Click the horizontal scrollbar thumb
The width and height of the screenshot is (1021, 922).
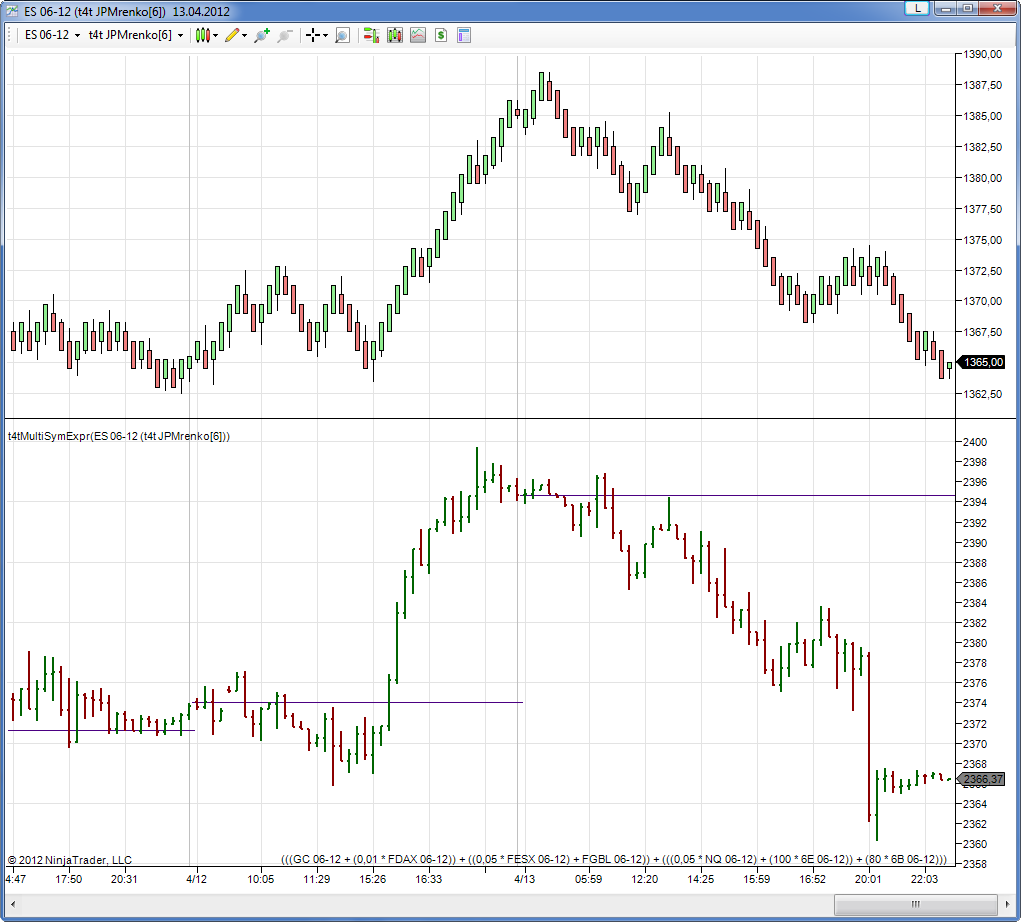tap(916, 904)
